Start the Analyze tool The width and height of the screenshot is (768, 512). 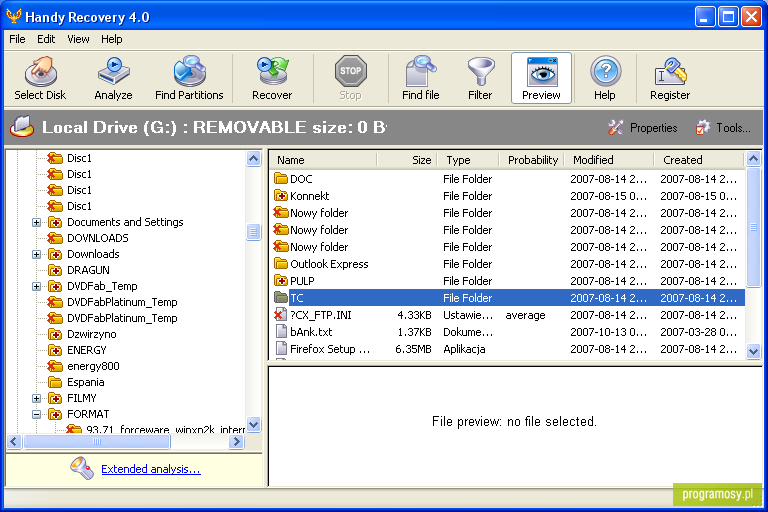pos(113,78)
